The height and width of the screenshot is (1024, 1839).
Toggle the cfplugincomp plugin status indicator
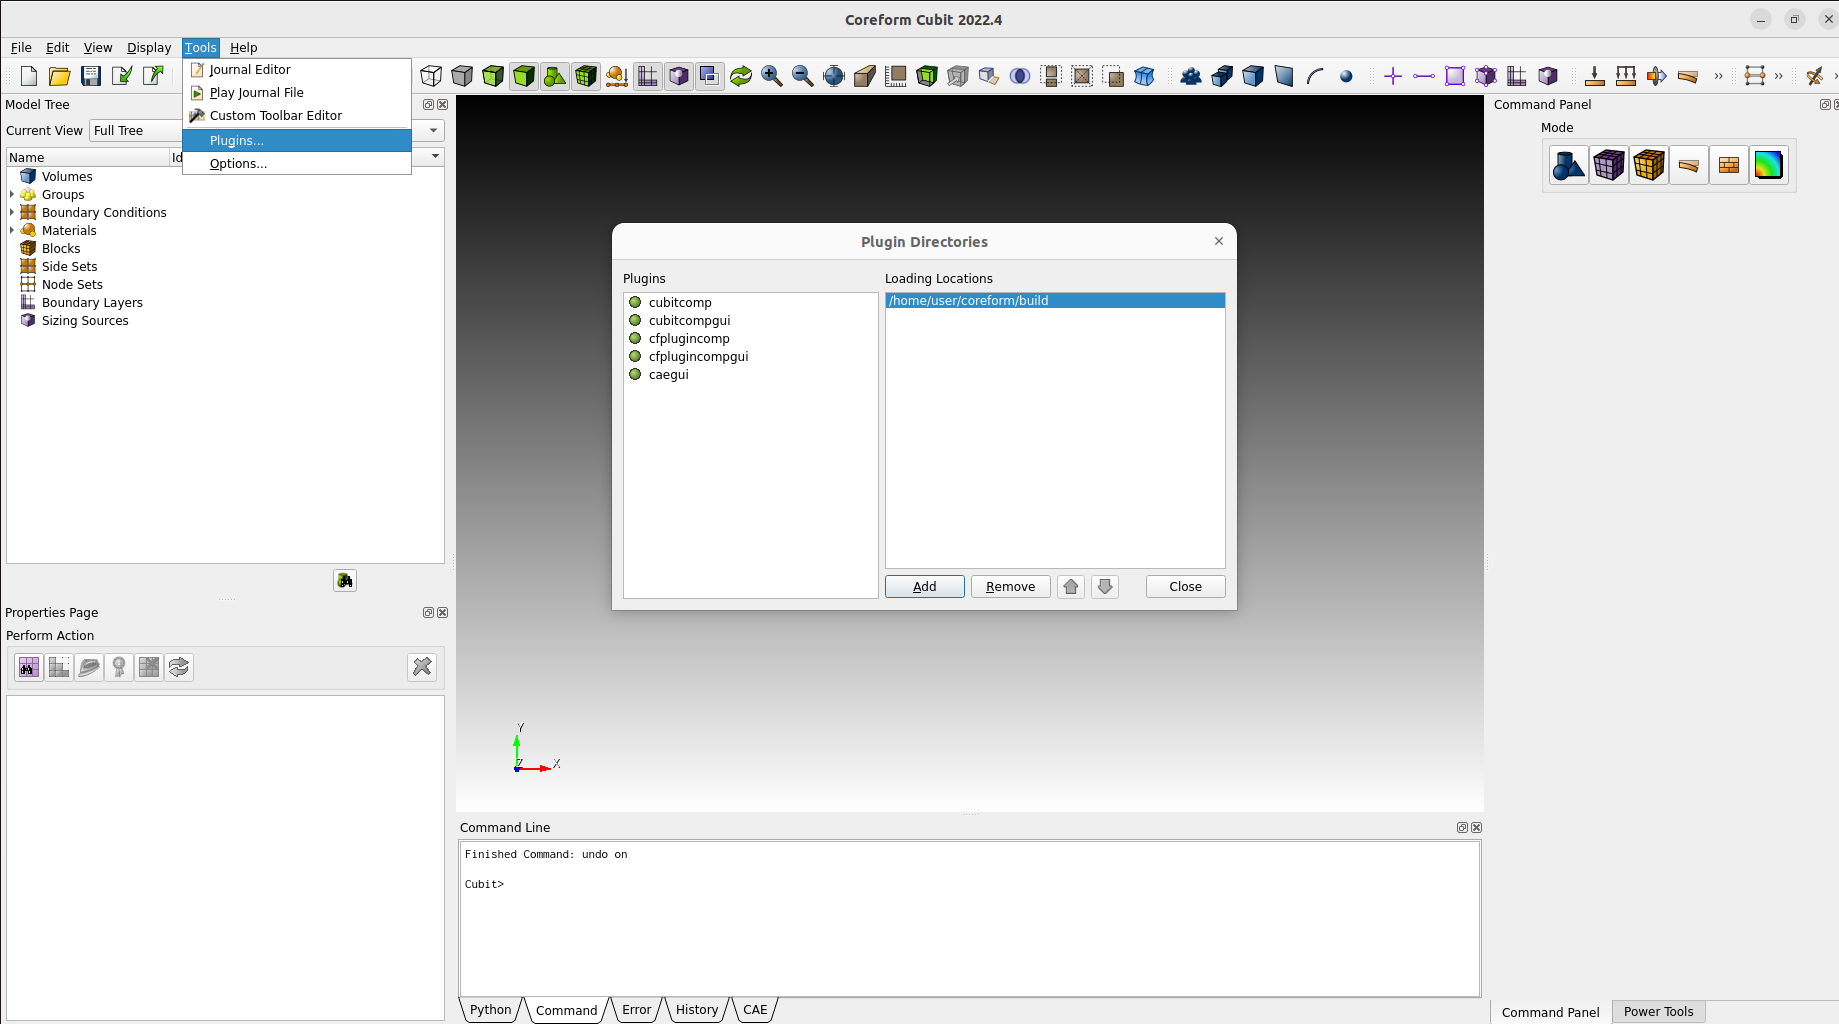635,338
